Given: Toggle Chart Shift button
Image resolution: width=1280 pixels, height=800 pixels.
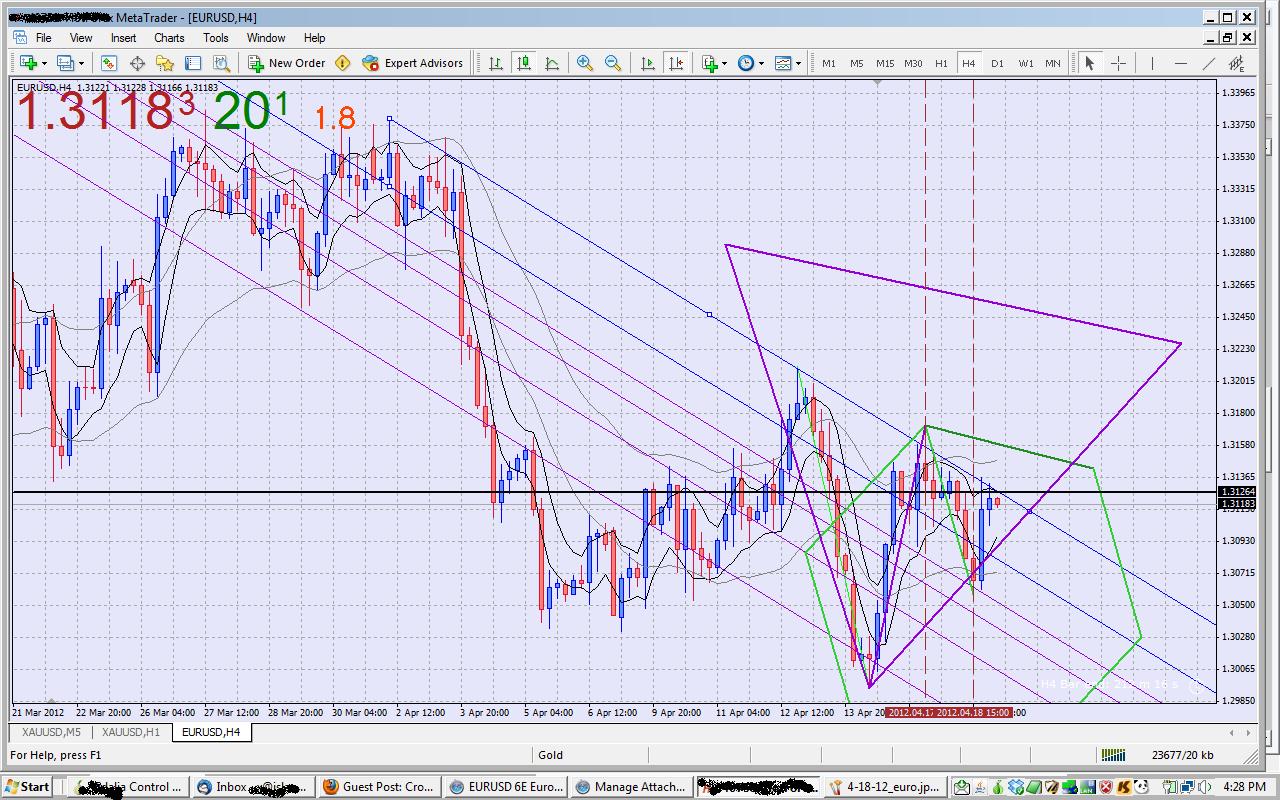Looking at the screenshot, I should (676, 63).
